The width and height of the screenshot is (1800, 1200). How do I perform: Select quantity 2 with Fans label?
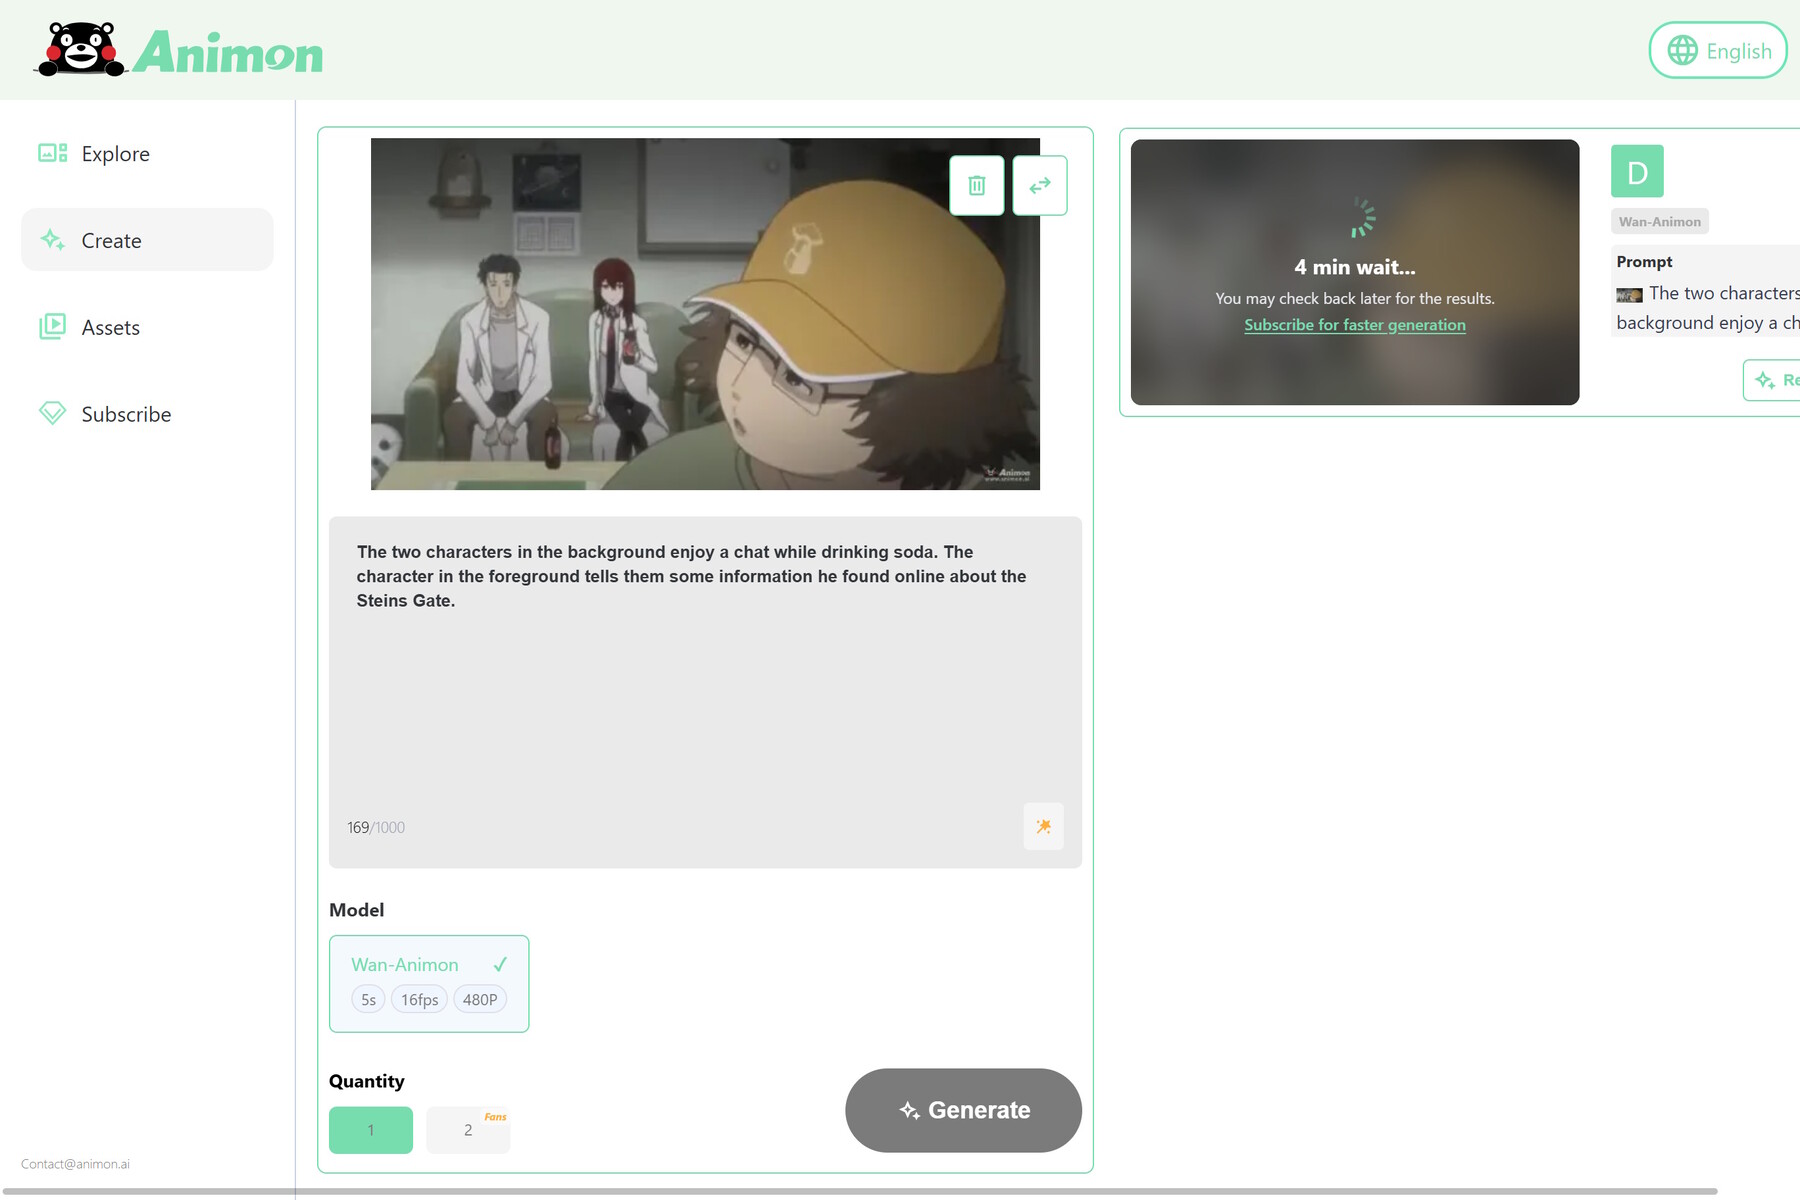pos(468,1129)
